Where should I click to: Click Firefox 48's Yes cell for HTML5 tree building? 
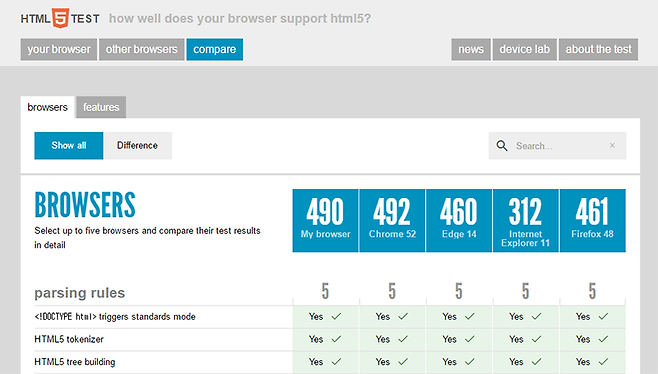click(x=593, y=362)
